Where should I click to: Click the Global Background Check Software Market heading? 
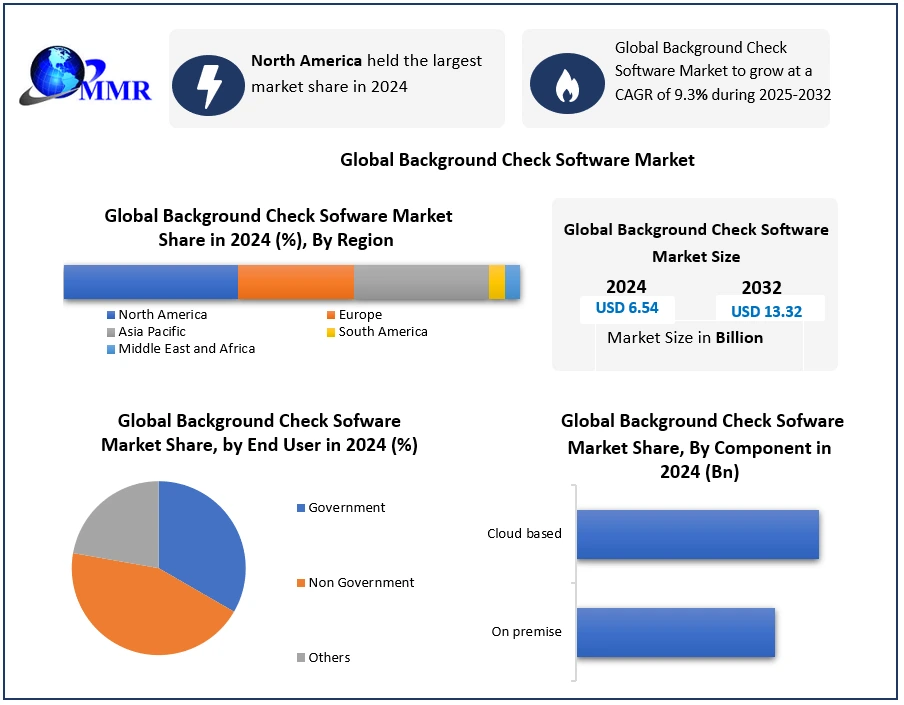pyautogui.click(x=517, y=160)
